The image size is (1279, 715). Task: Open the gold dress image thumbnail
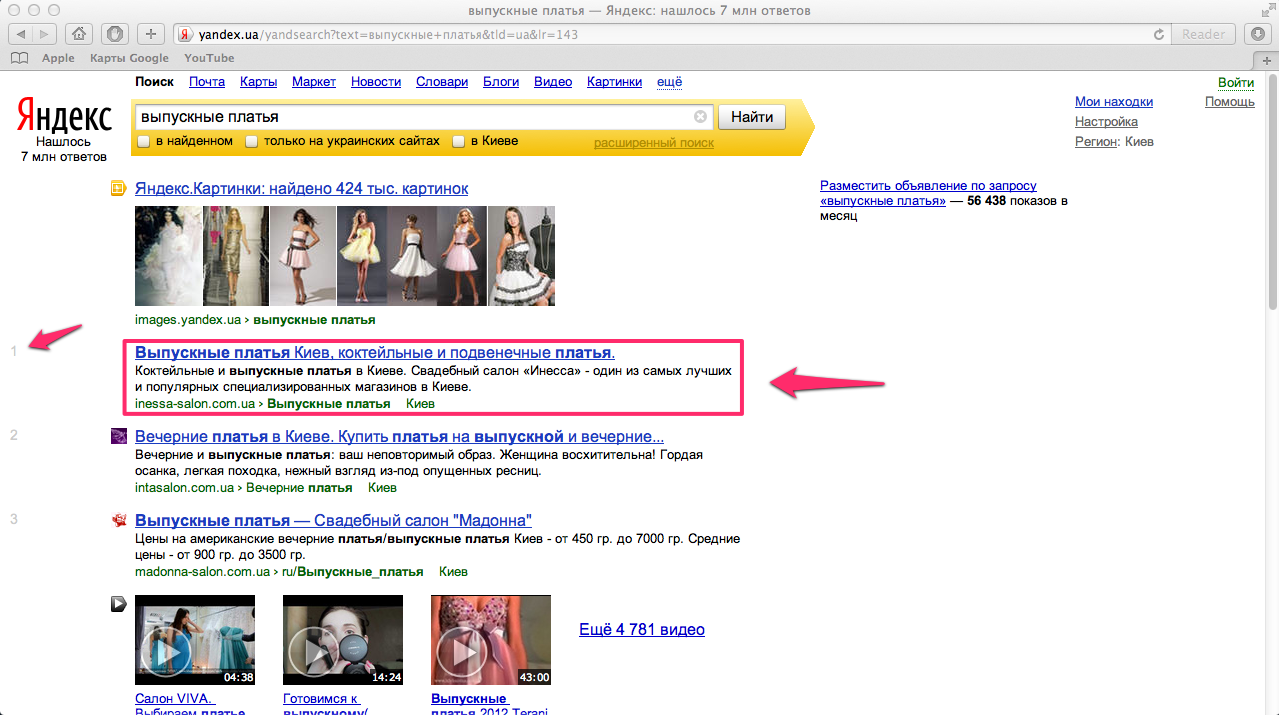(236, 256)
